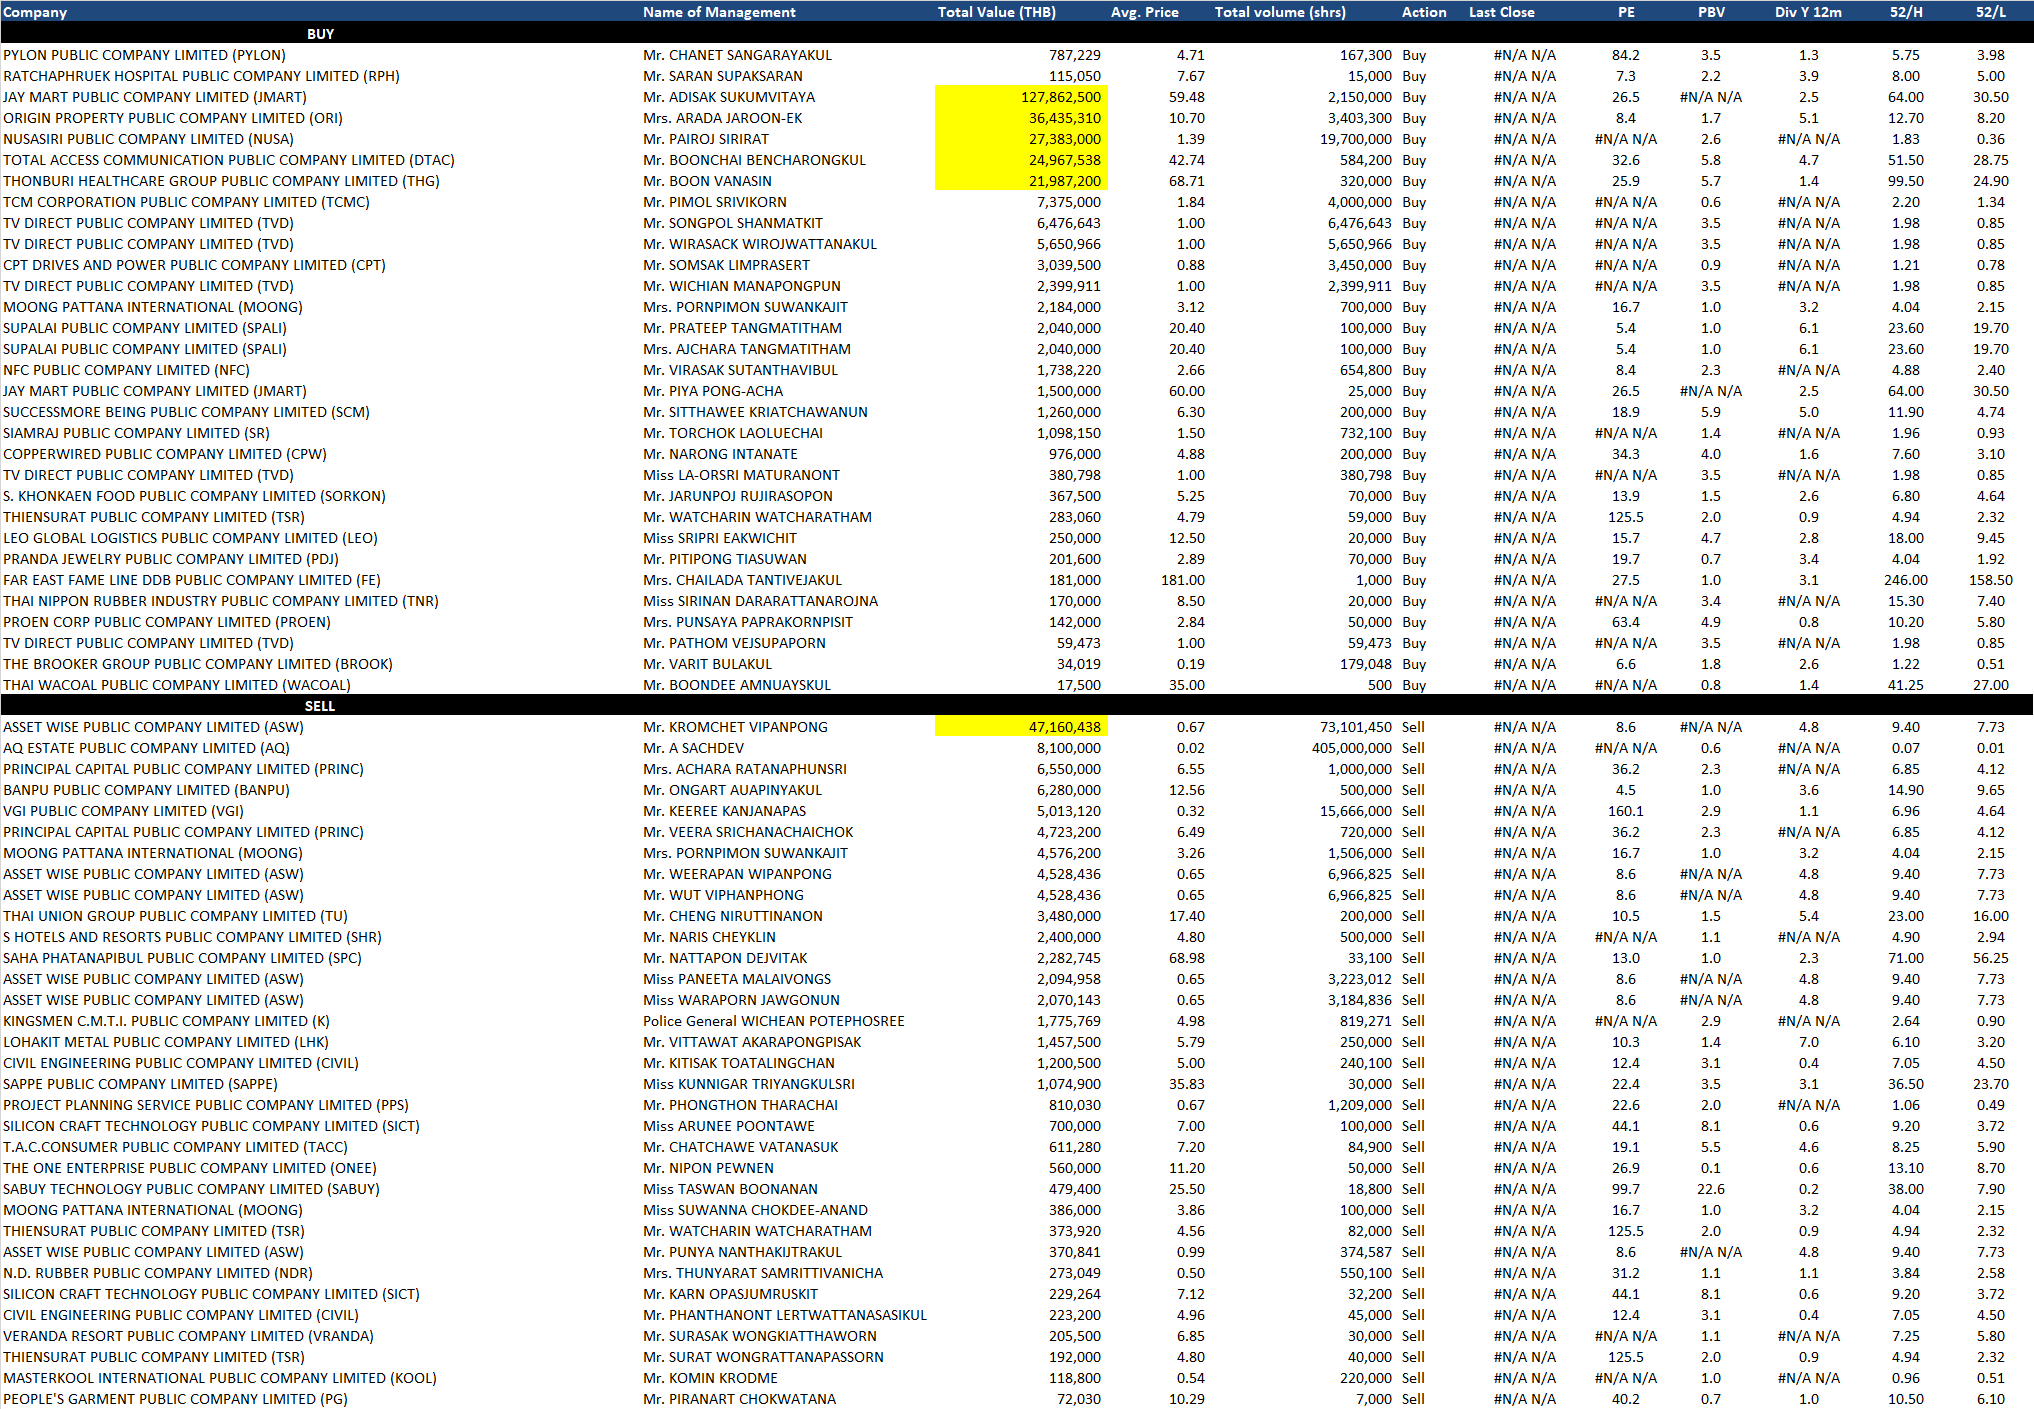Click T.A.C.CONSUMER (TACC) company cell
The image size is (2034, 1409).
coord(175,1147)
